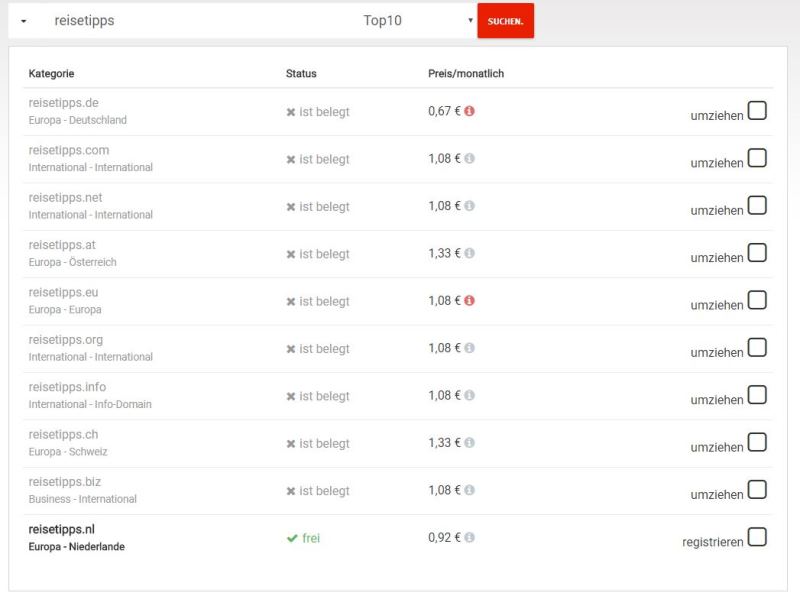The width and height of the screenshot is (800, 596).
Task: Check registrieren box for reisetipps.nl
Action: pos(757,537)
